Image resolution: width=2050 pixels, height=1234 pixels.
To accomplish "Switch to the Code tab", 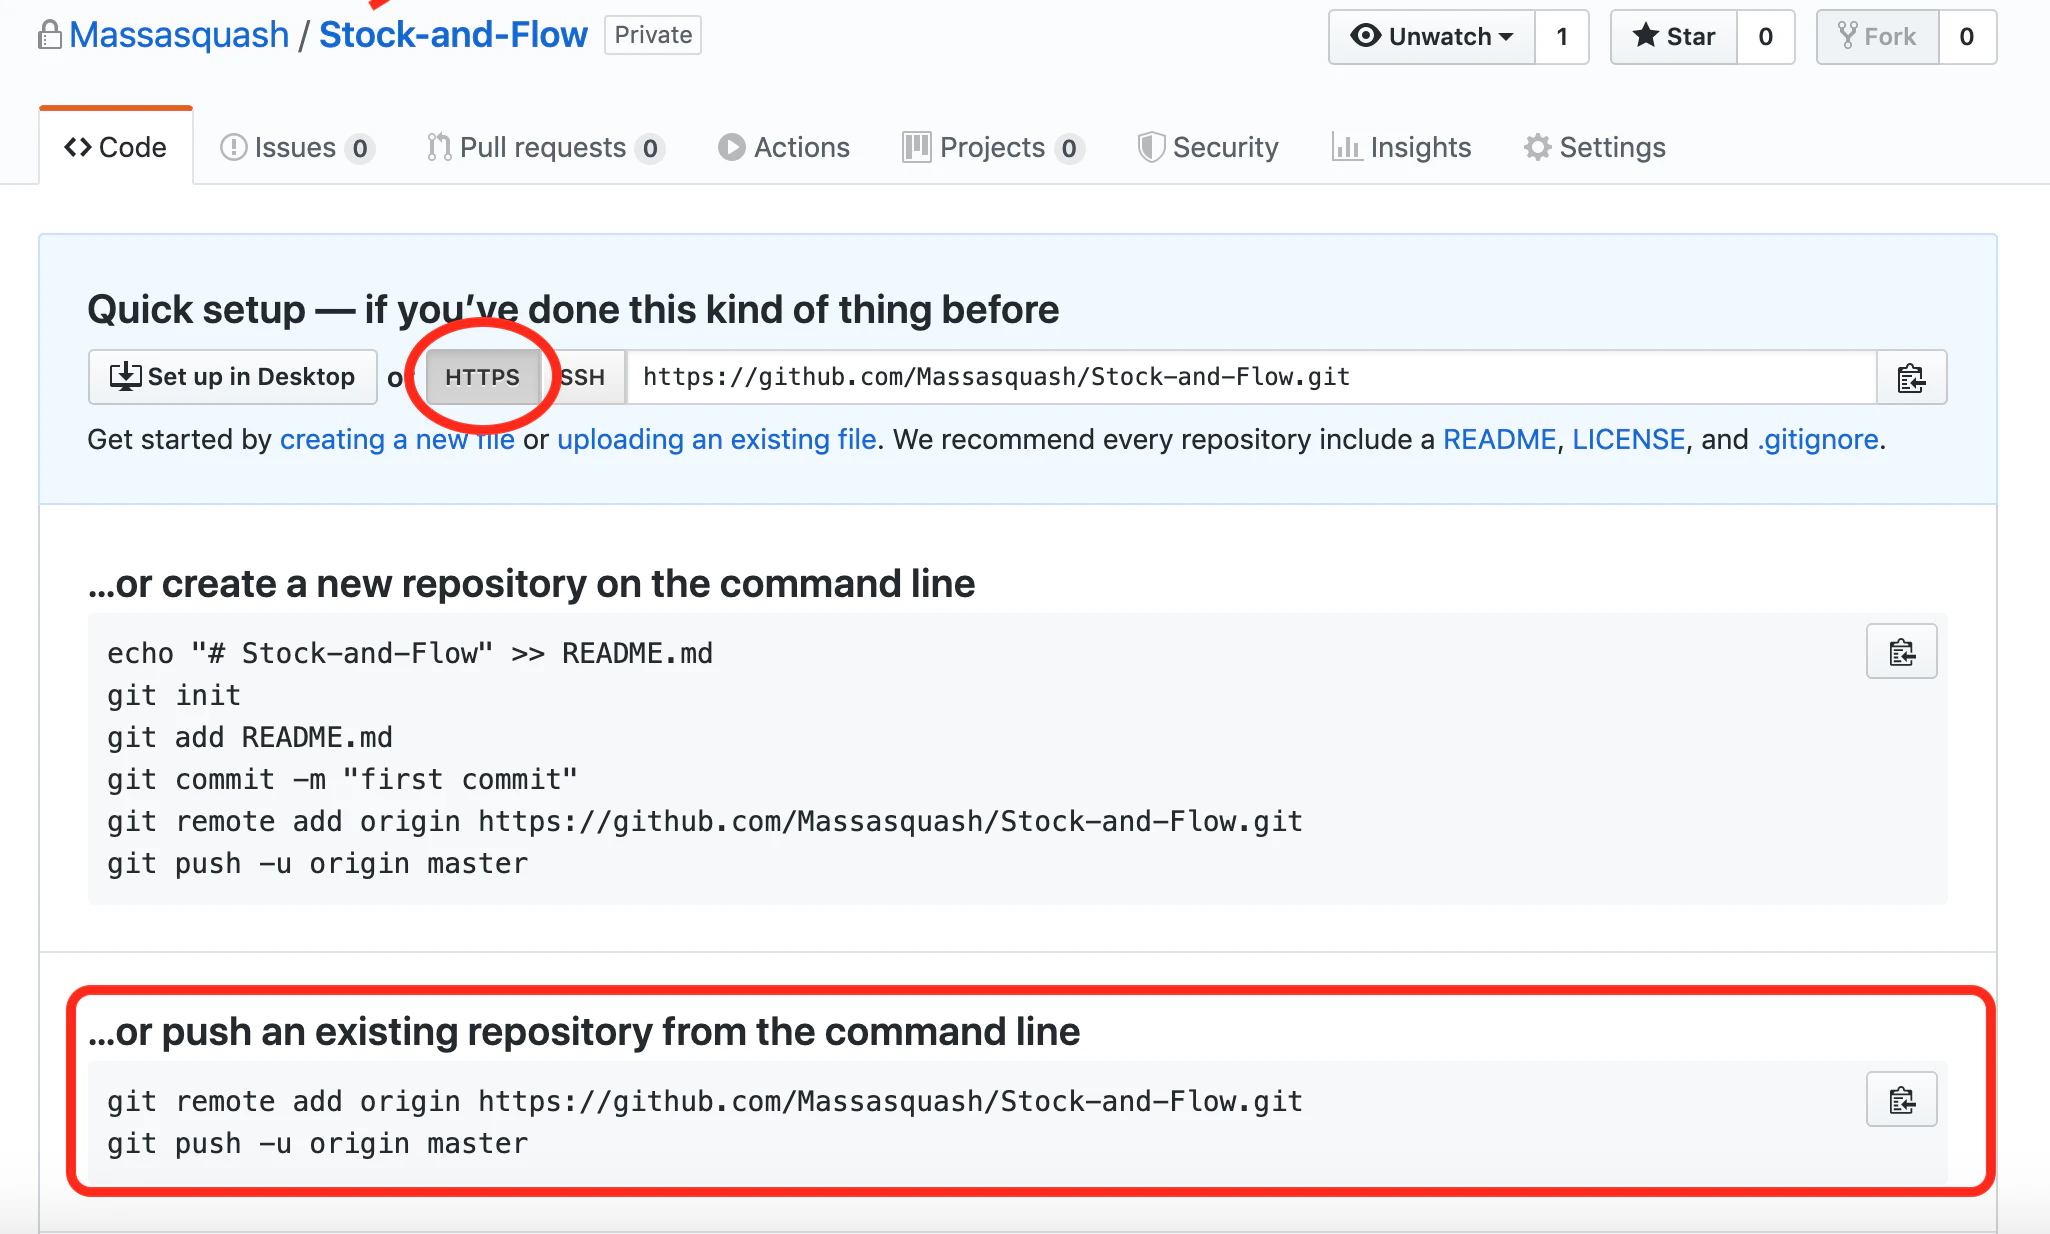I will (115, 147).
